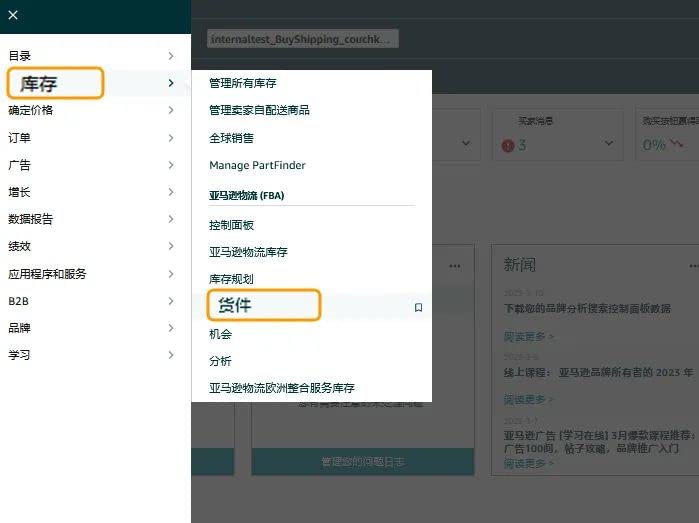
Task: Click the internaltest_BuyShipping account selector
Action: (x=302, y=39)
